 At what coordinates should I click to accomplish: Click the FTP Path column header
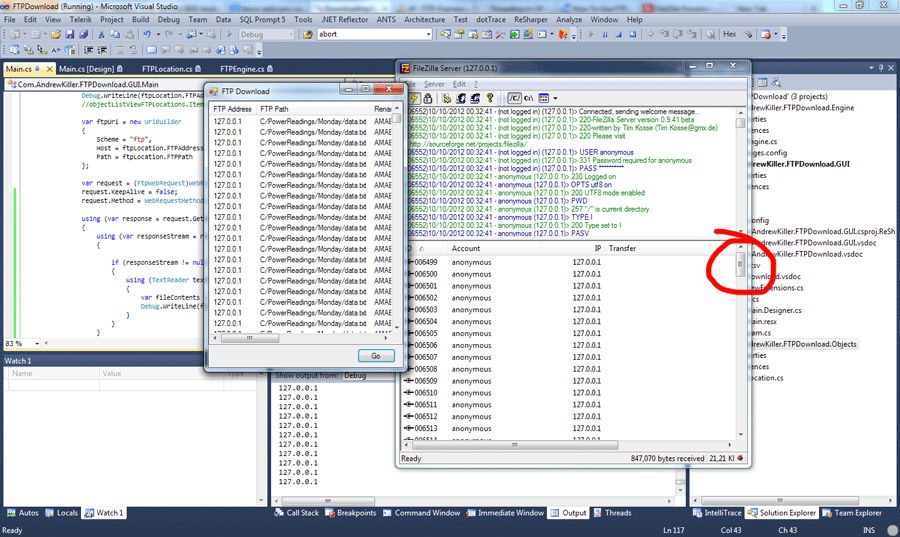(x=313, y=109)
